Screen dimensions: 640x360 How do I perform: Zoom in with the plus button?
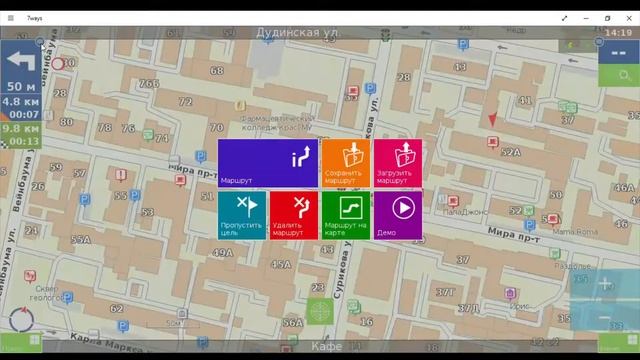click(x=605, y=284)
